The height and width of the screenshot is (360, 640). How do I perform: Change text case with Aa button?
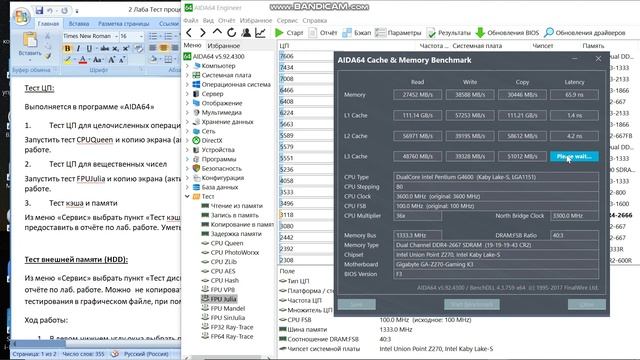[97, 60]
